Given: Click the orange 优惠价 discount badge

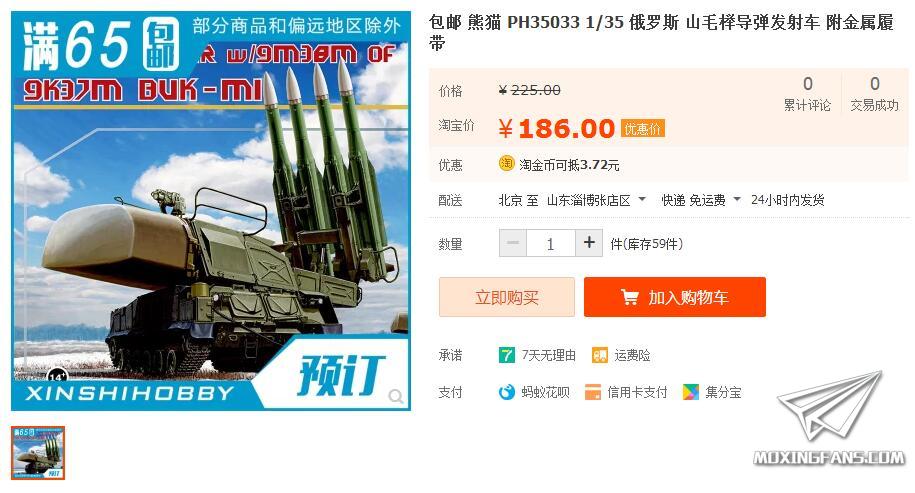Looking at the screenshot, I should pyautogui.click(x=642, y=128).
